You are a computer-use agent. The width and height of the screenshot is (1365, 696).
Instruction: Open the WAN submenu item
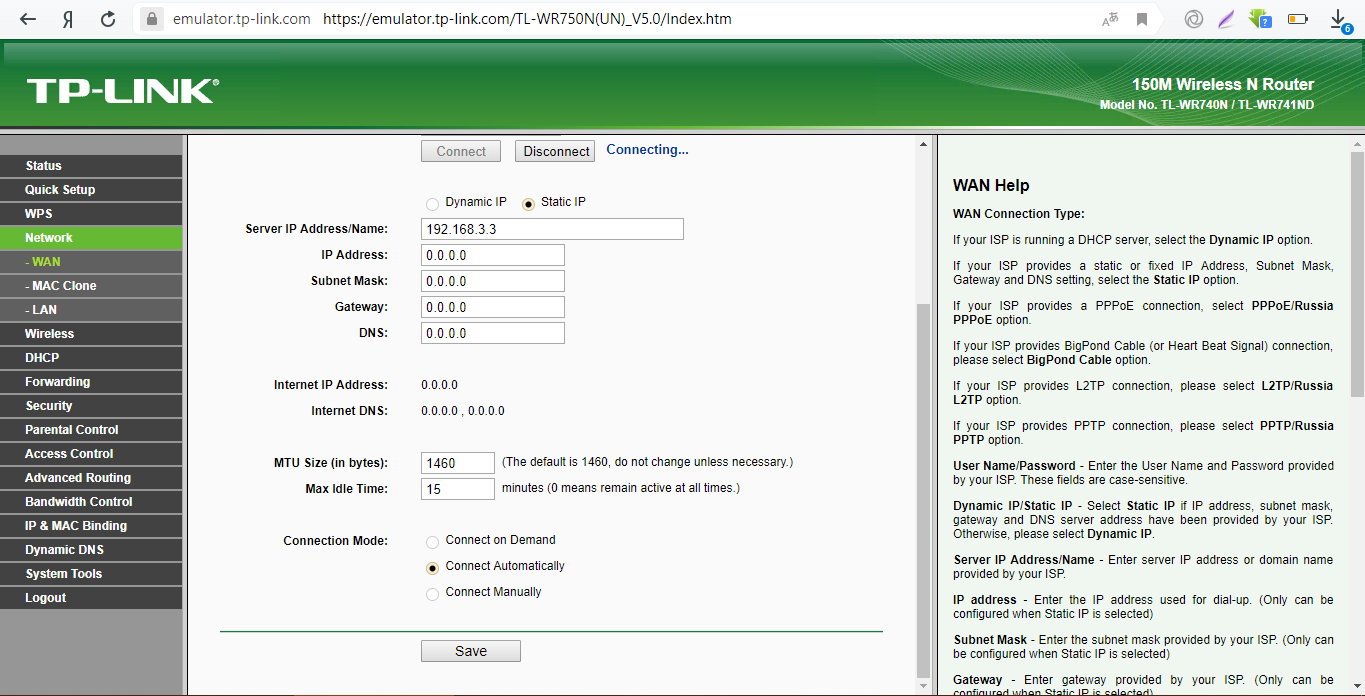[91, 262]
